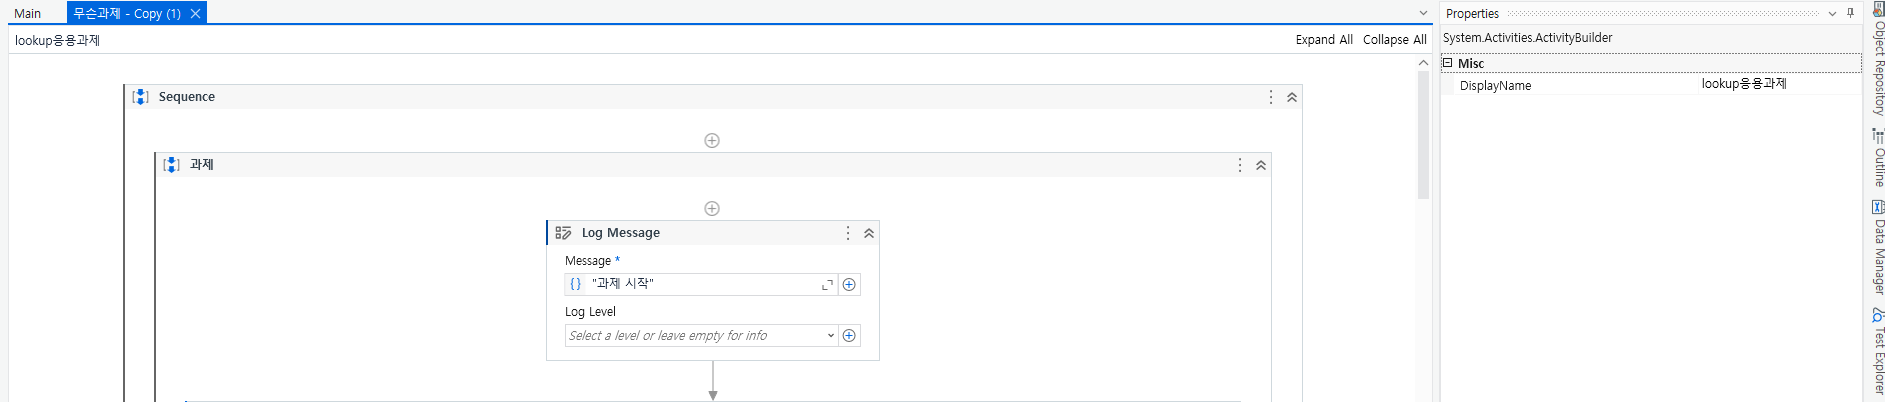Pin the Properties panel
Image resolution: width=1885 pixels, height=402 pixels.
(1850, 13)
